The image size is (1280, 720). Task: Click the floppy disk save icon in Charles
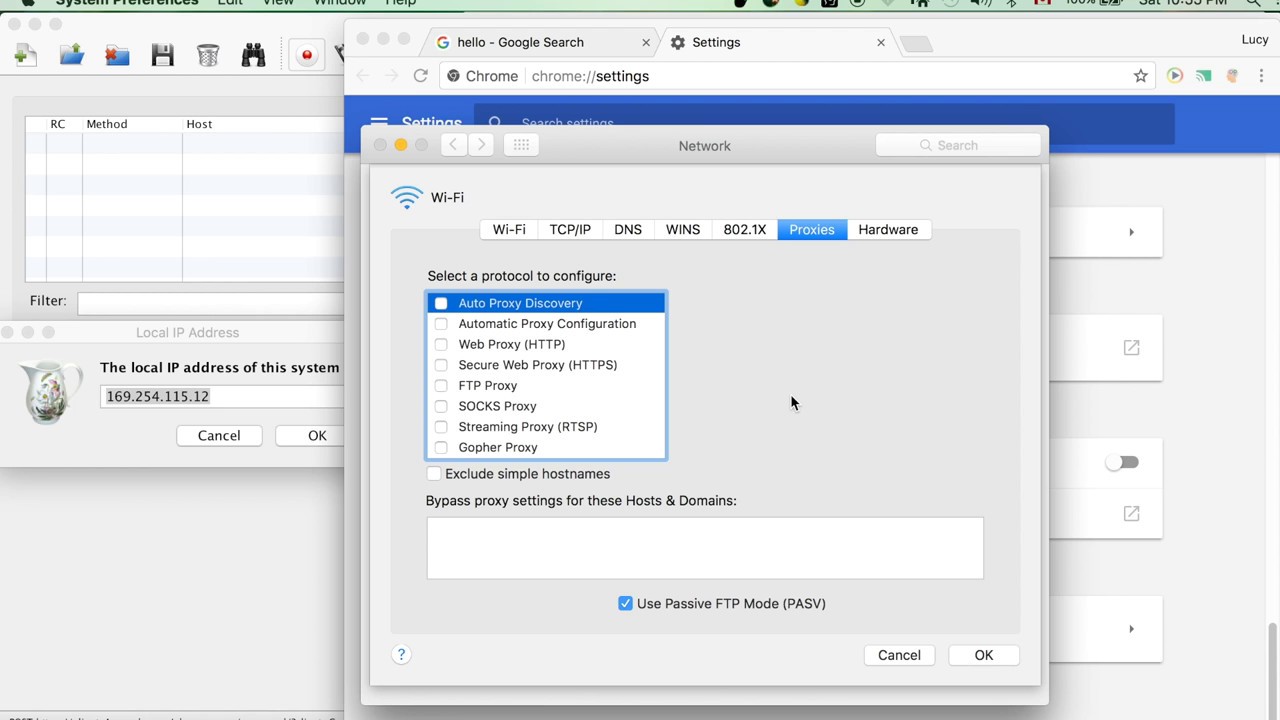click(x=162, y=55)
